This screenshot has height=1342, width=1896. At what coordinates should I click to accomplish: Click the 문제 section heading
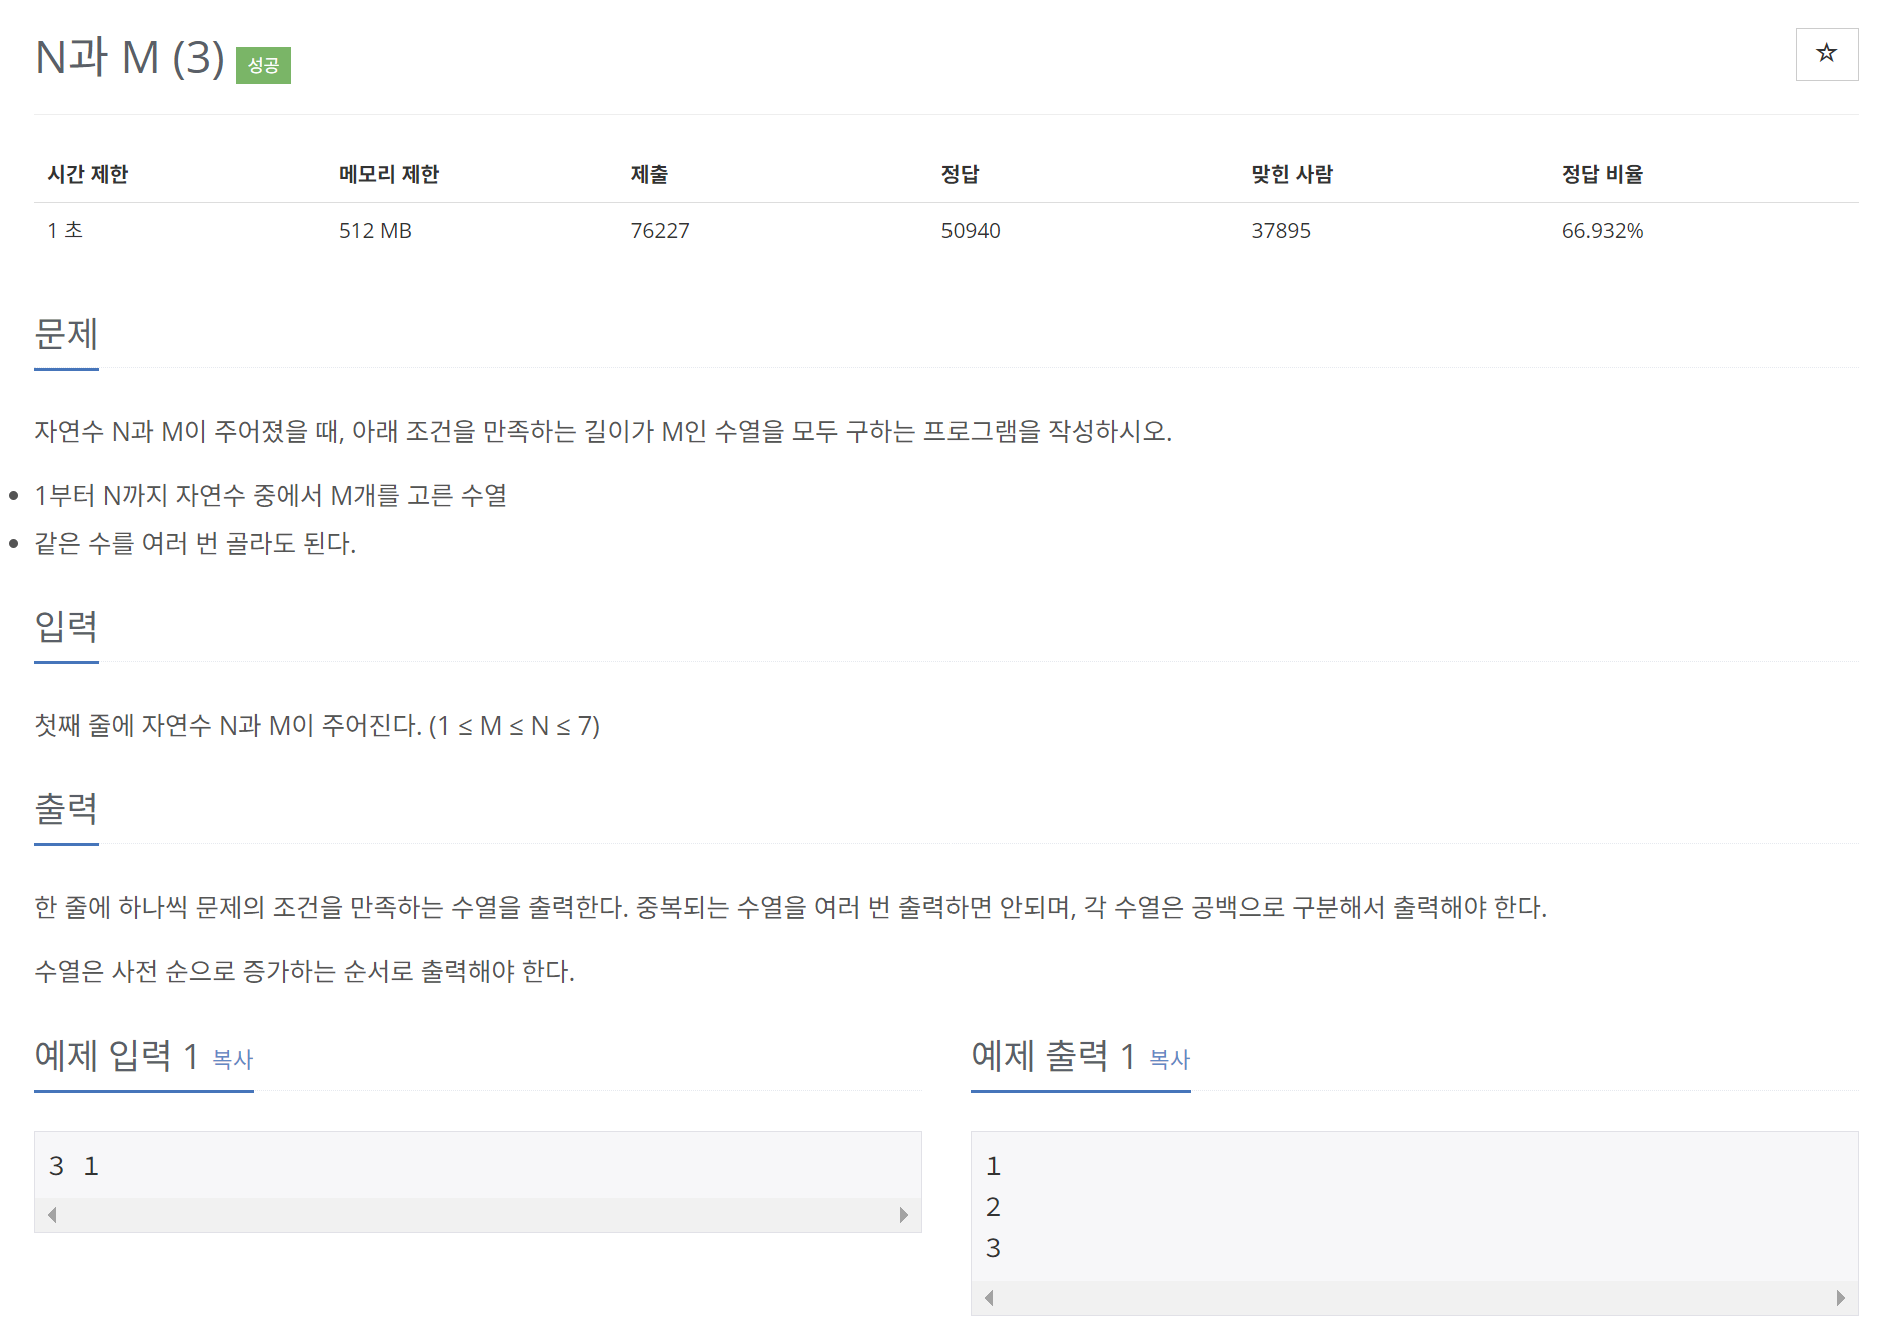66,334
